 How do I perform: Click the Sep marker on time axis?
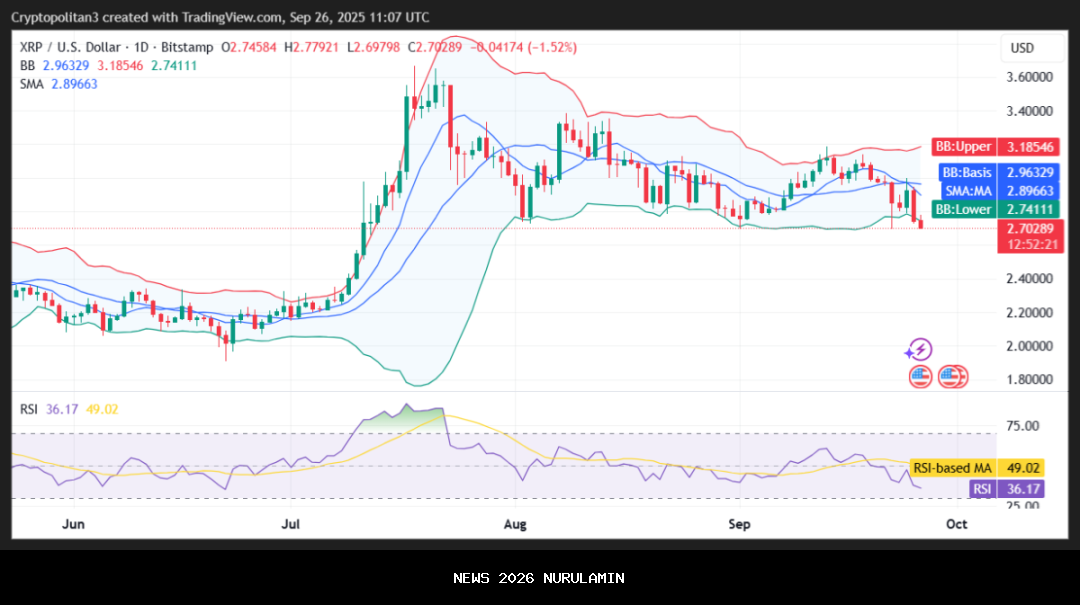click(x=739, y=524)
